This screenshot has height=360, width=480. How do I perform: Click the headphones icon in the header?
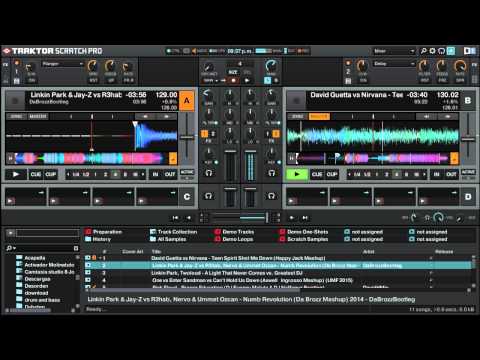click(x=441, y=51)
